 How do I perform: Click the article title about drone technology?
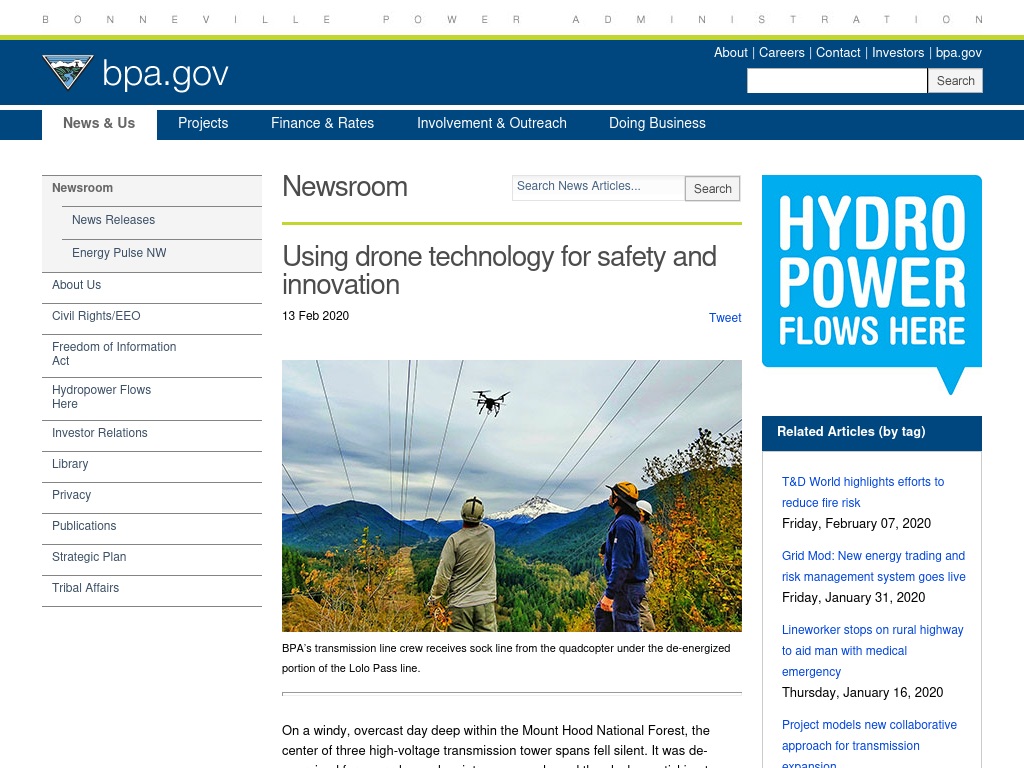click(x=500, y=271)
